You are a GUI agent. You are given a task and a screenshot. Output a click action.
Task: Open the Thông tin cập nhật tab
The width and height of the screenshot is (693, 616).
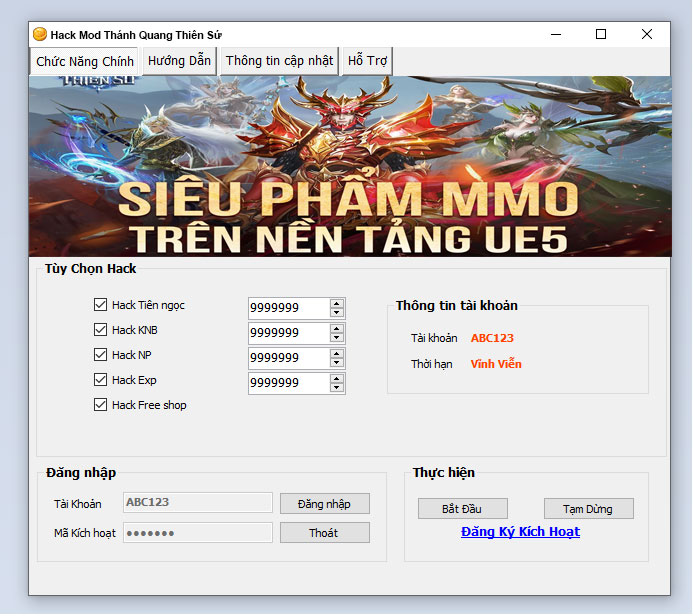[x=279, y=61]
